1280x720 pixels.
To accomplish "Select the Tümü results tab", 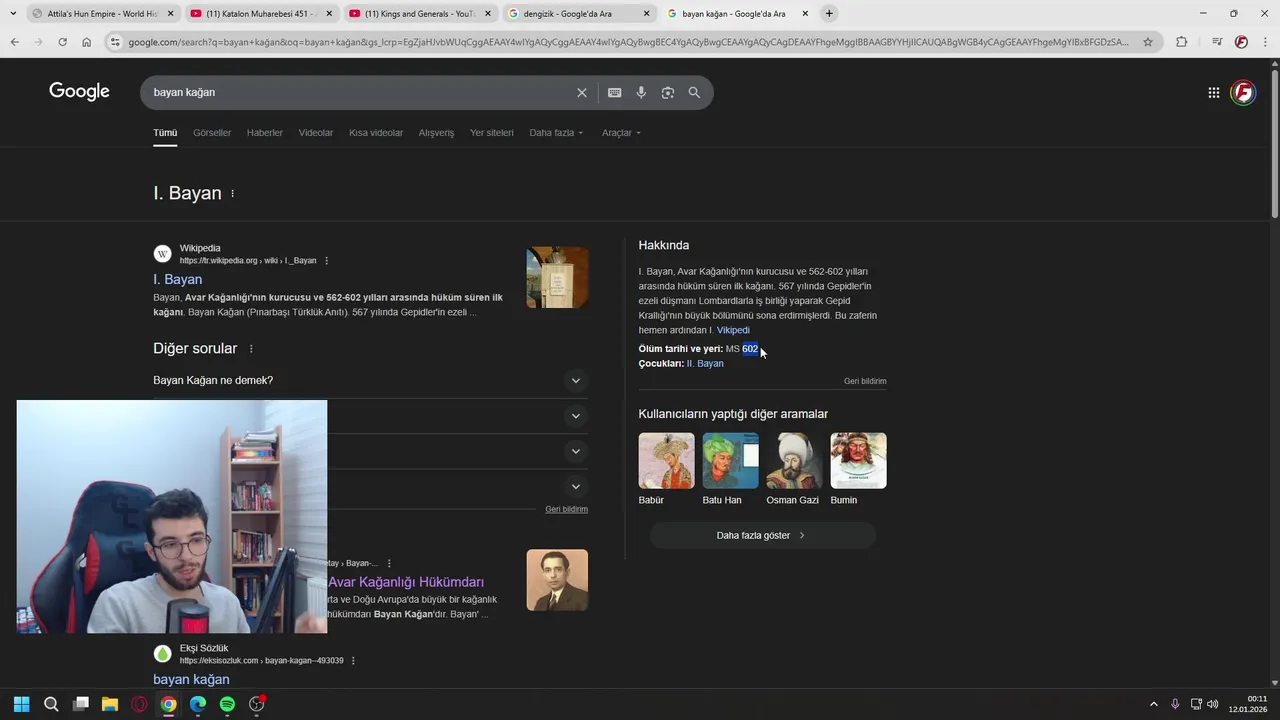I will [165, 133].
